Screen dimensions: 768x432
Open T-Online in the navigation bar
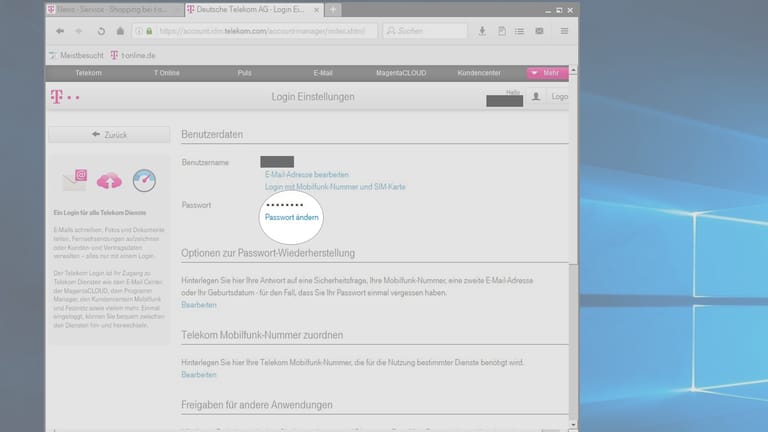coord(167,73)
